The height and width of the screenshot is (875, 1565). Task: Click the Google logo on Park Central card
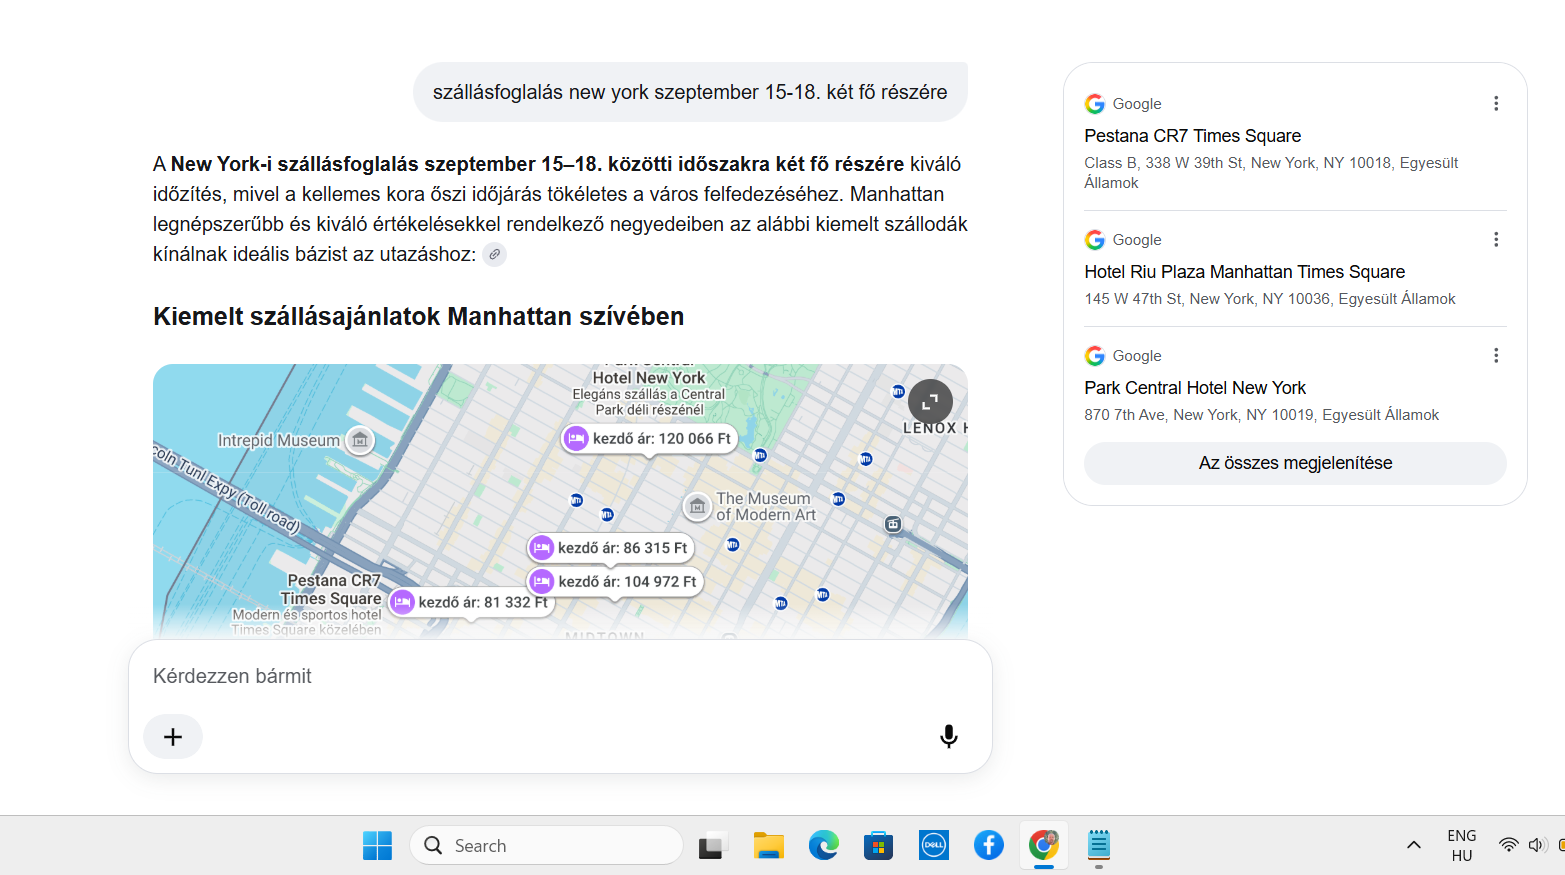coord(1095,356)
